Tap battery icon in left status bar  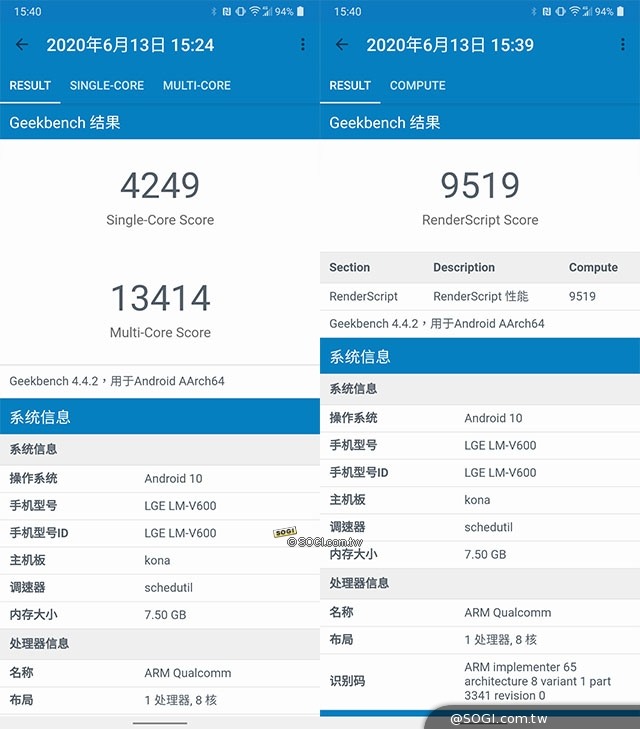click(x=300, y=11)
